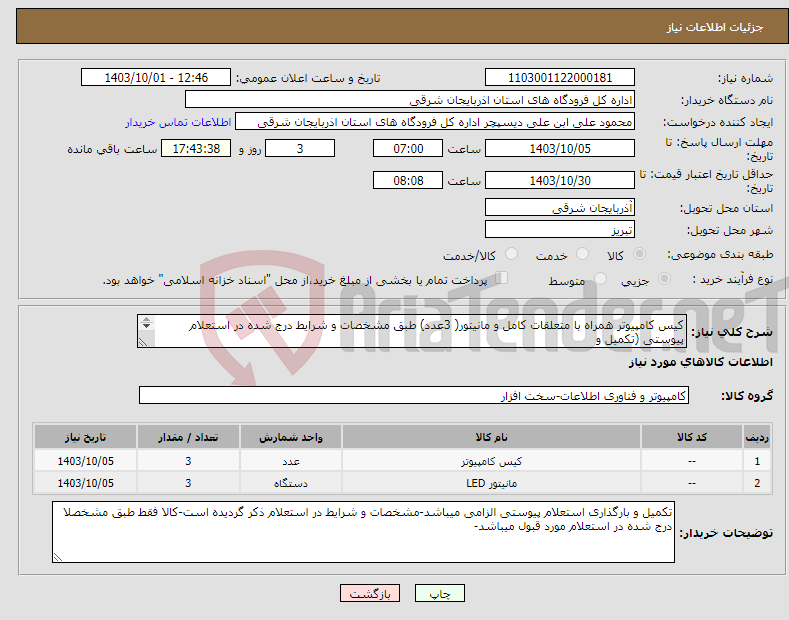This screenshot has height=620, width=789.
Task: Click the goods group field کامپیوتر و فناوری
Action: pos(414,396)
